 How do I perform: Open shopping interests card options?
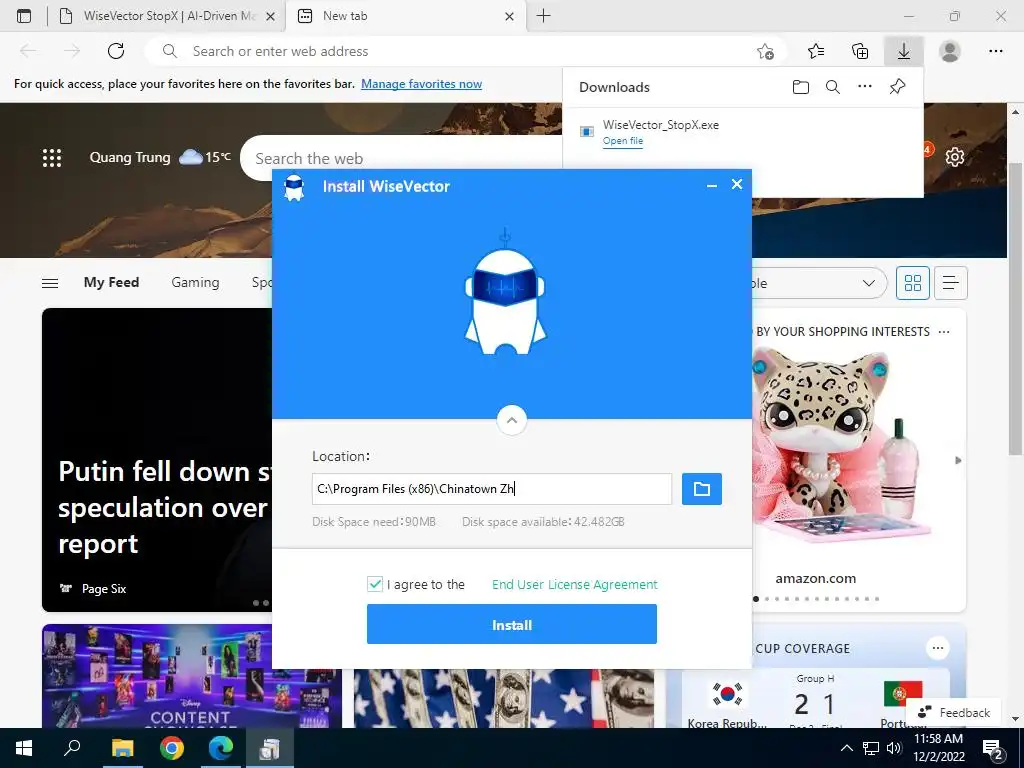pos(944,332)
